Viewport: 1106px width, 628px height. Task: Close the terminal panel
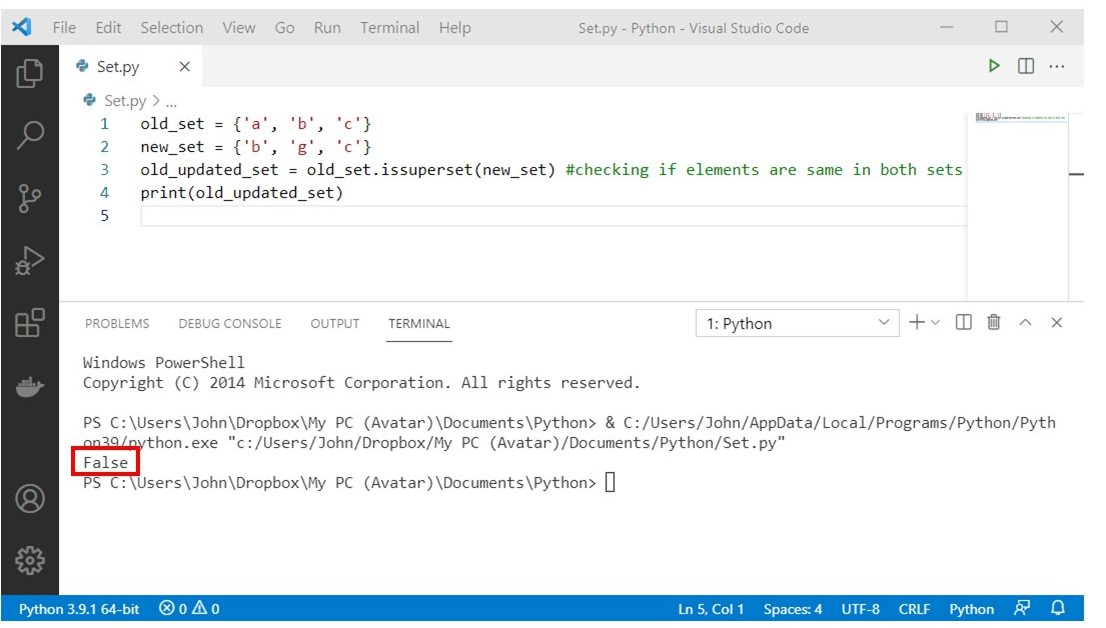pyautogui.click(x=1056, y=322)
